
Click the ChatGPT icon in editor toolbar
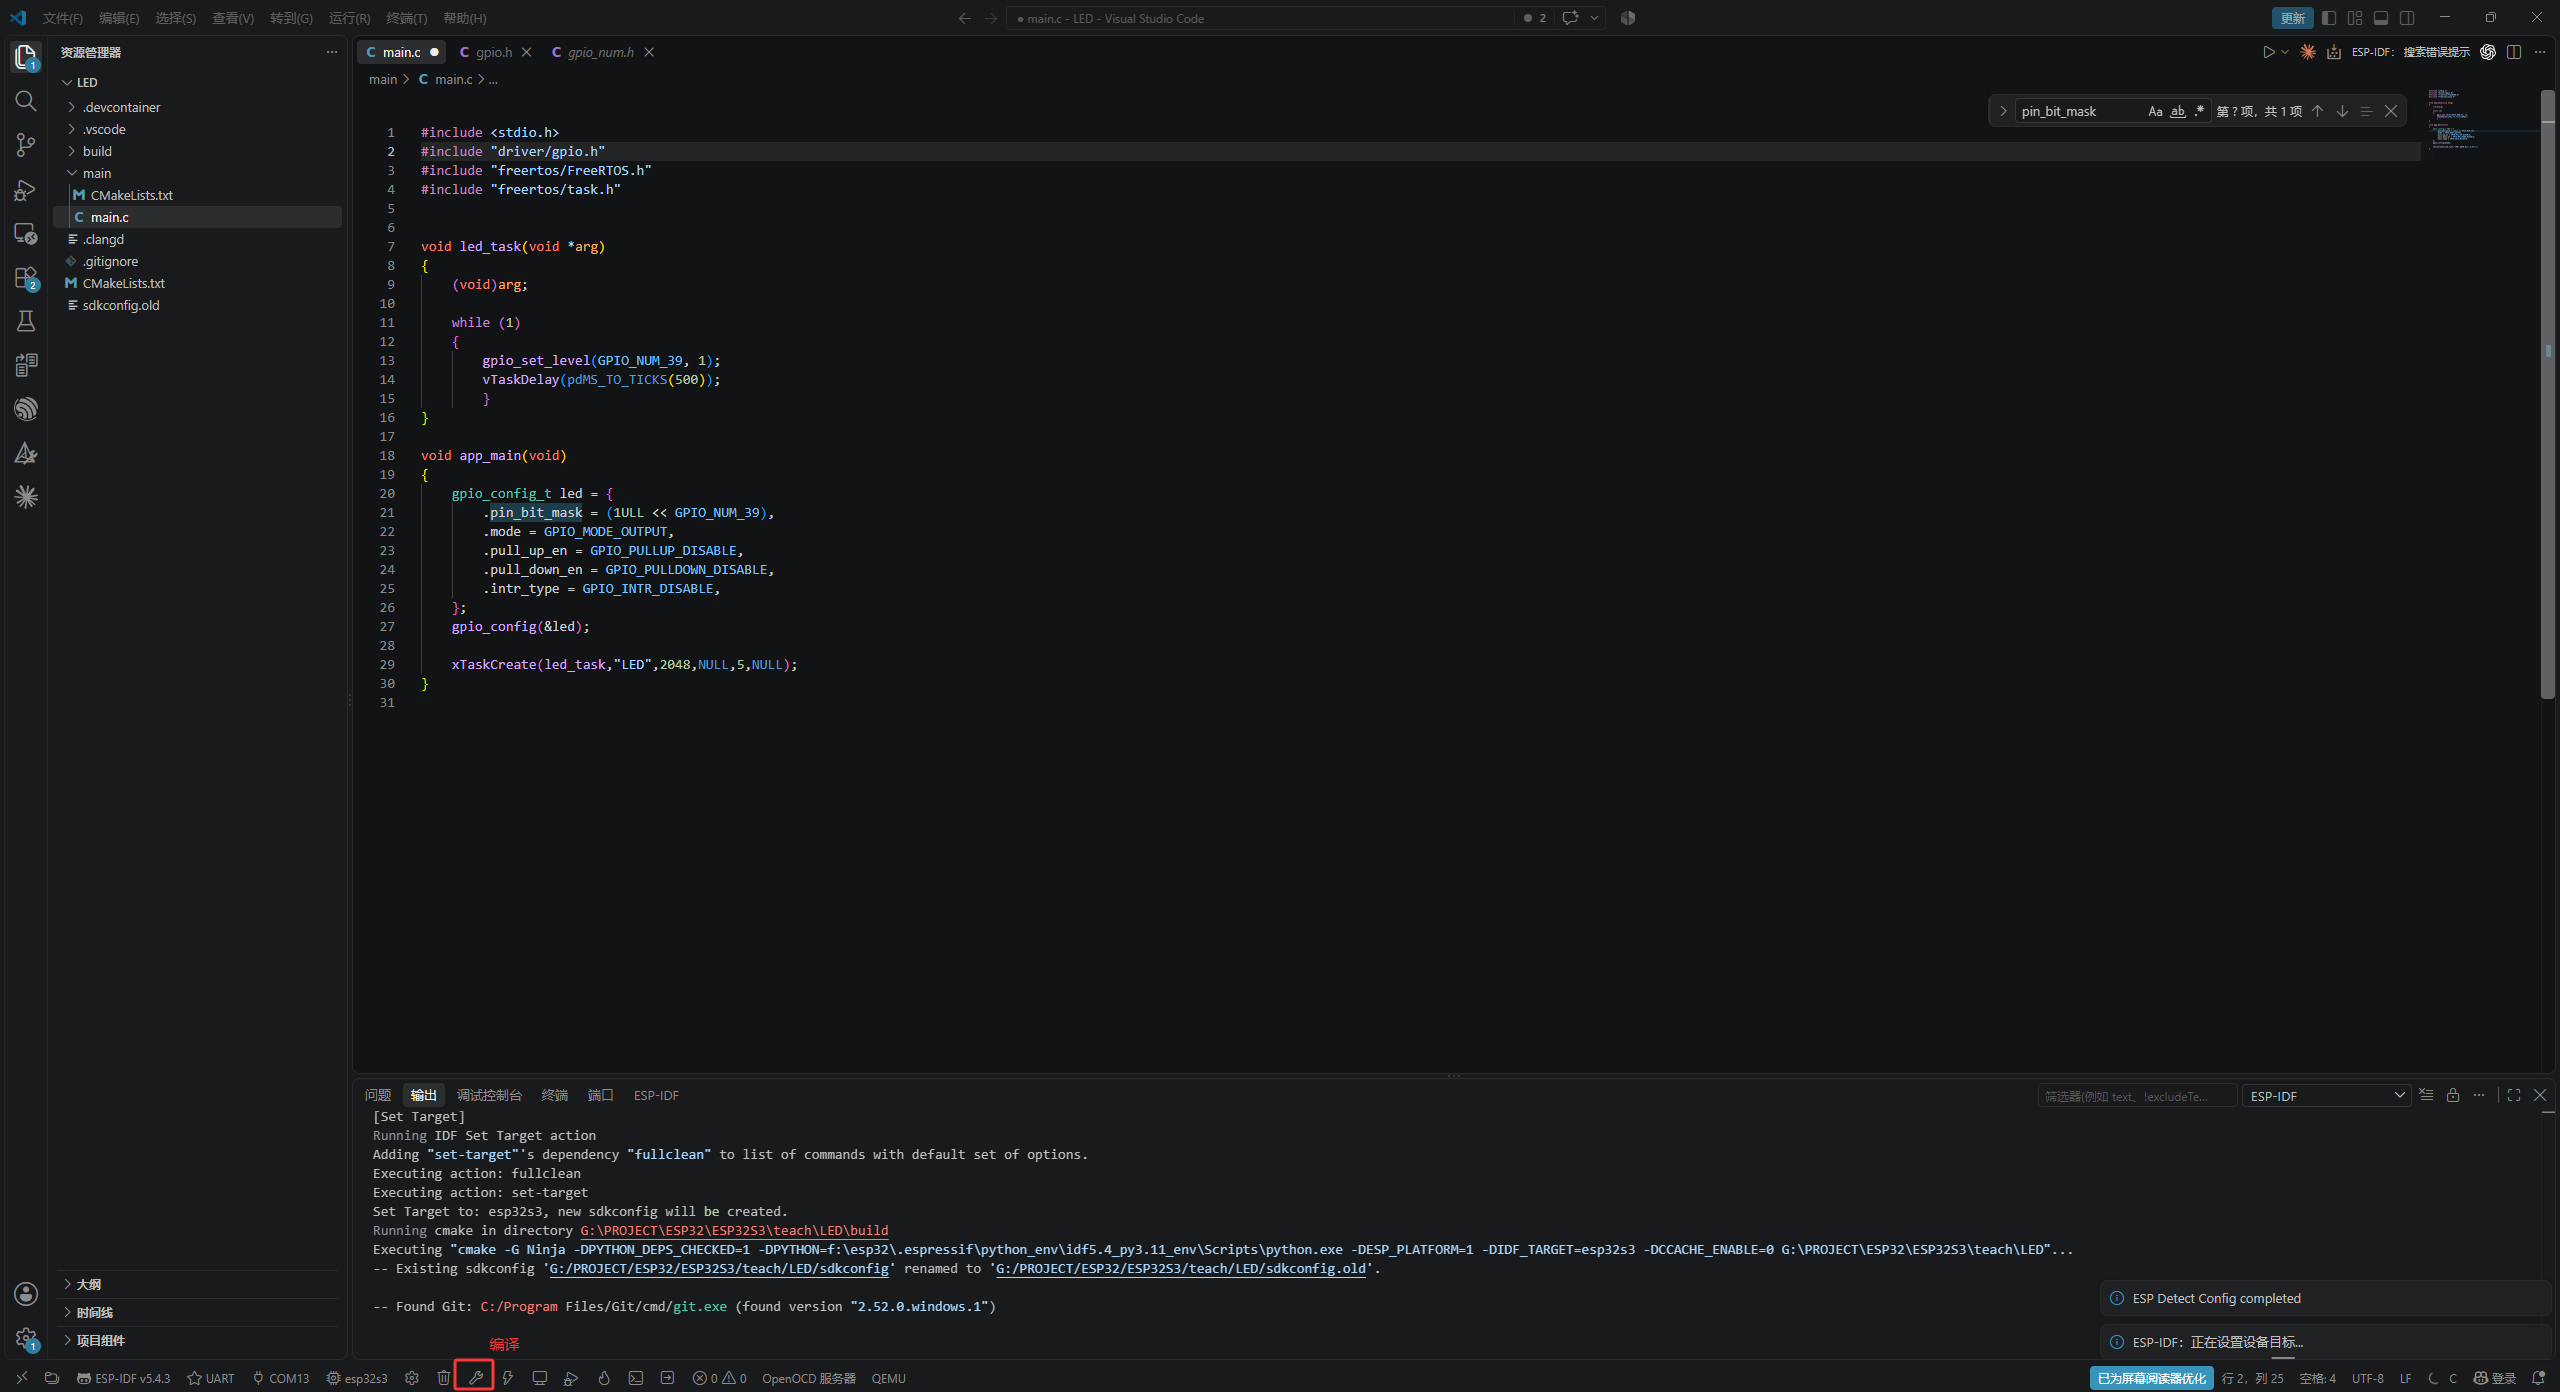pos(2488,52)
